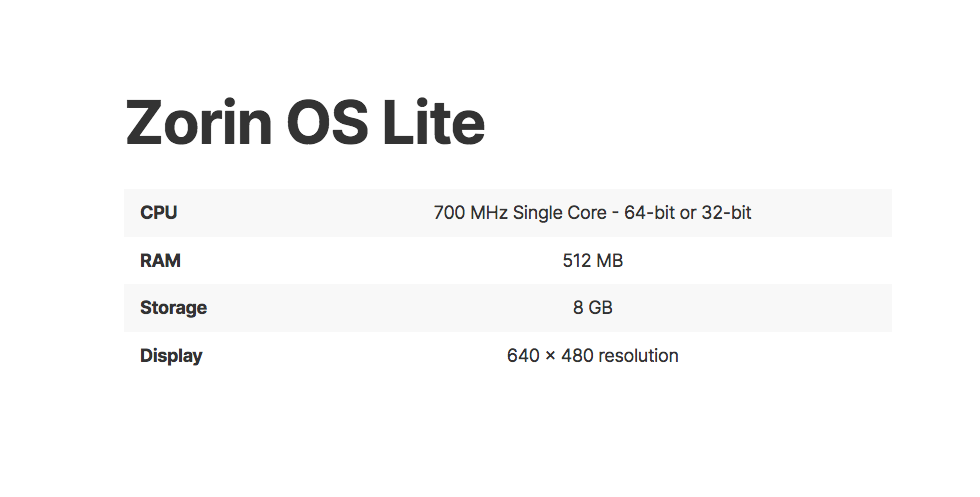Click the 700 MHz text
Viewport: 980px width, 497px height.
471,213
